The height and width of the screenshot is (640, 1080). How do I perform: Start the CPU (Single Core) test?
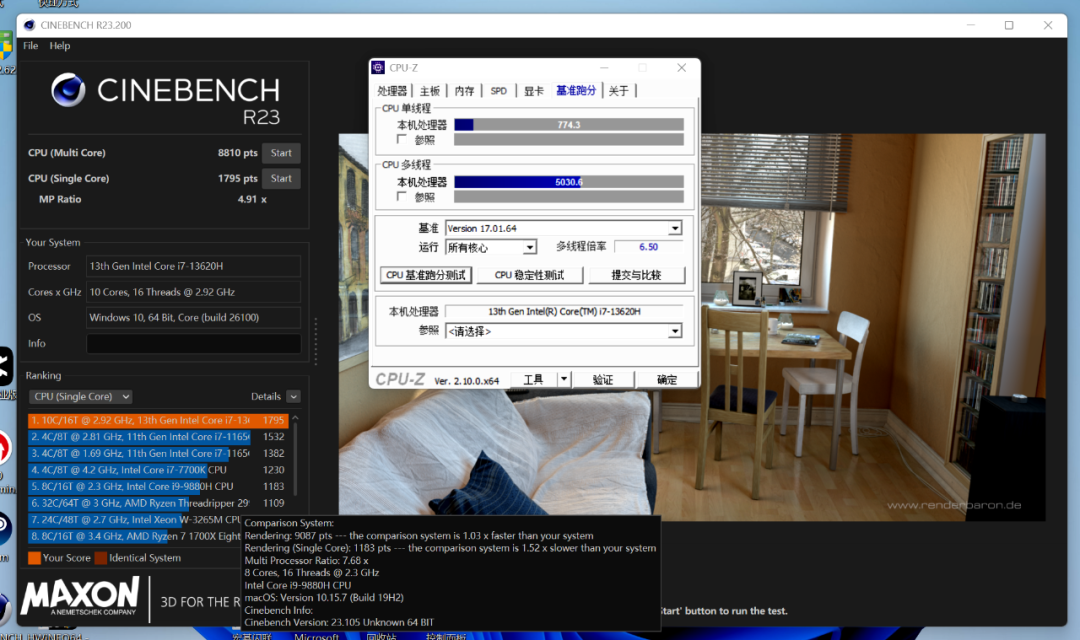click(x=281, y=178)
